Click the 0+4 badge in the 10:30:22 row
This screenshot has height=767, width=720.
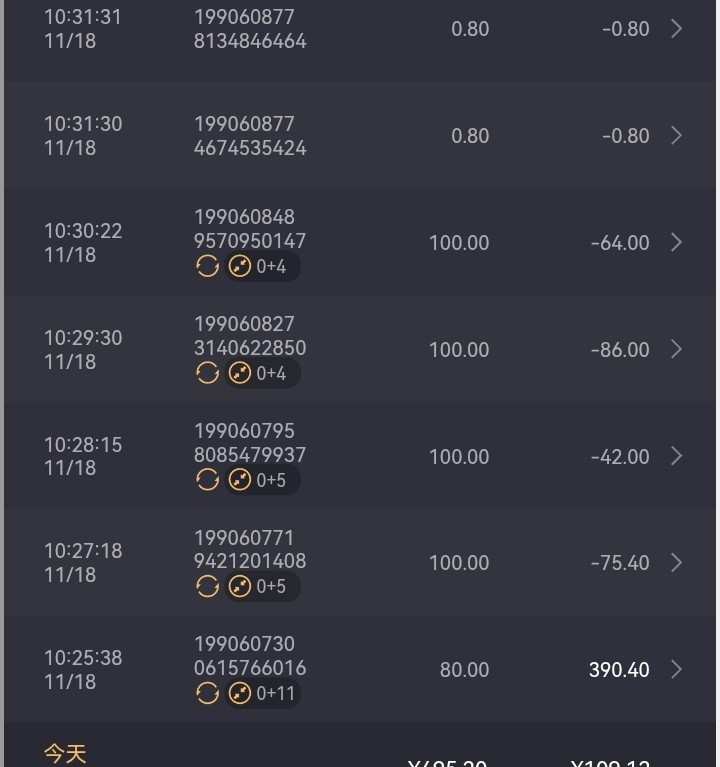tap(262, 267)
